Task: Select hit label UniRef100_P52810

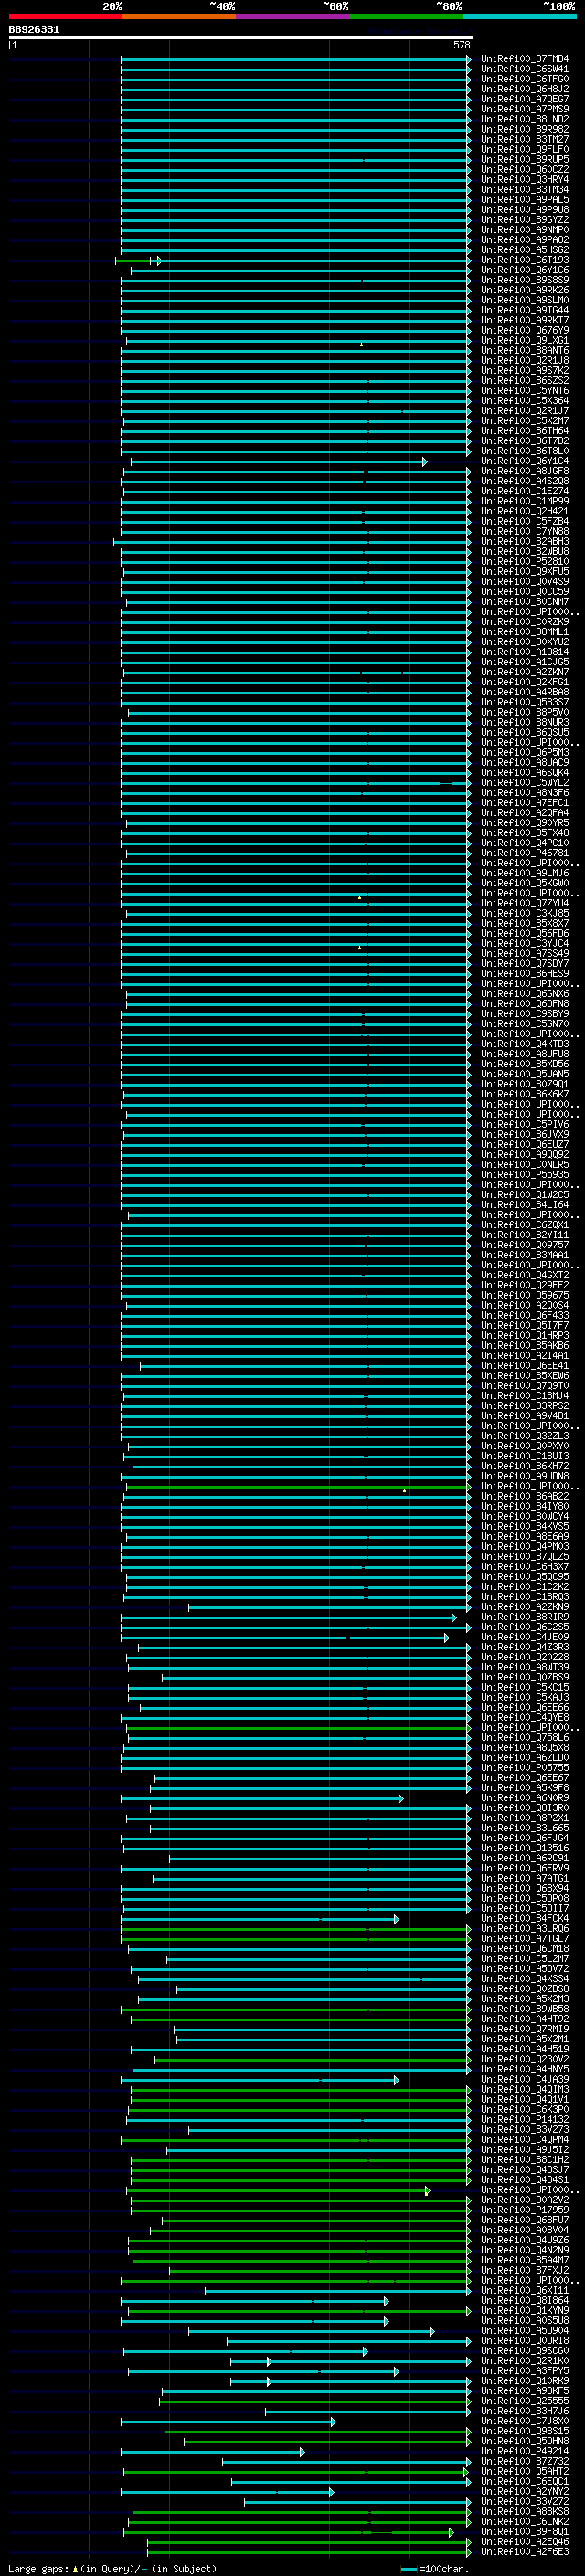Action: (x=524, y=562)
